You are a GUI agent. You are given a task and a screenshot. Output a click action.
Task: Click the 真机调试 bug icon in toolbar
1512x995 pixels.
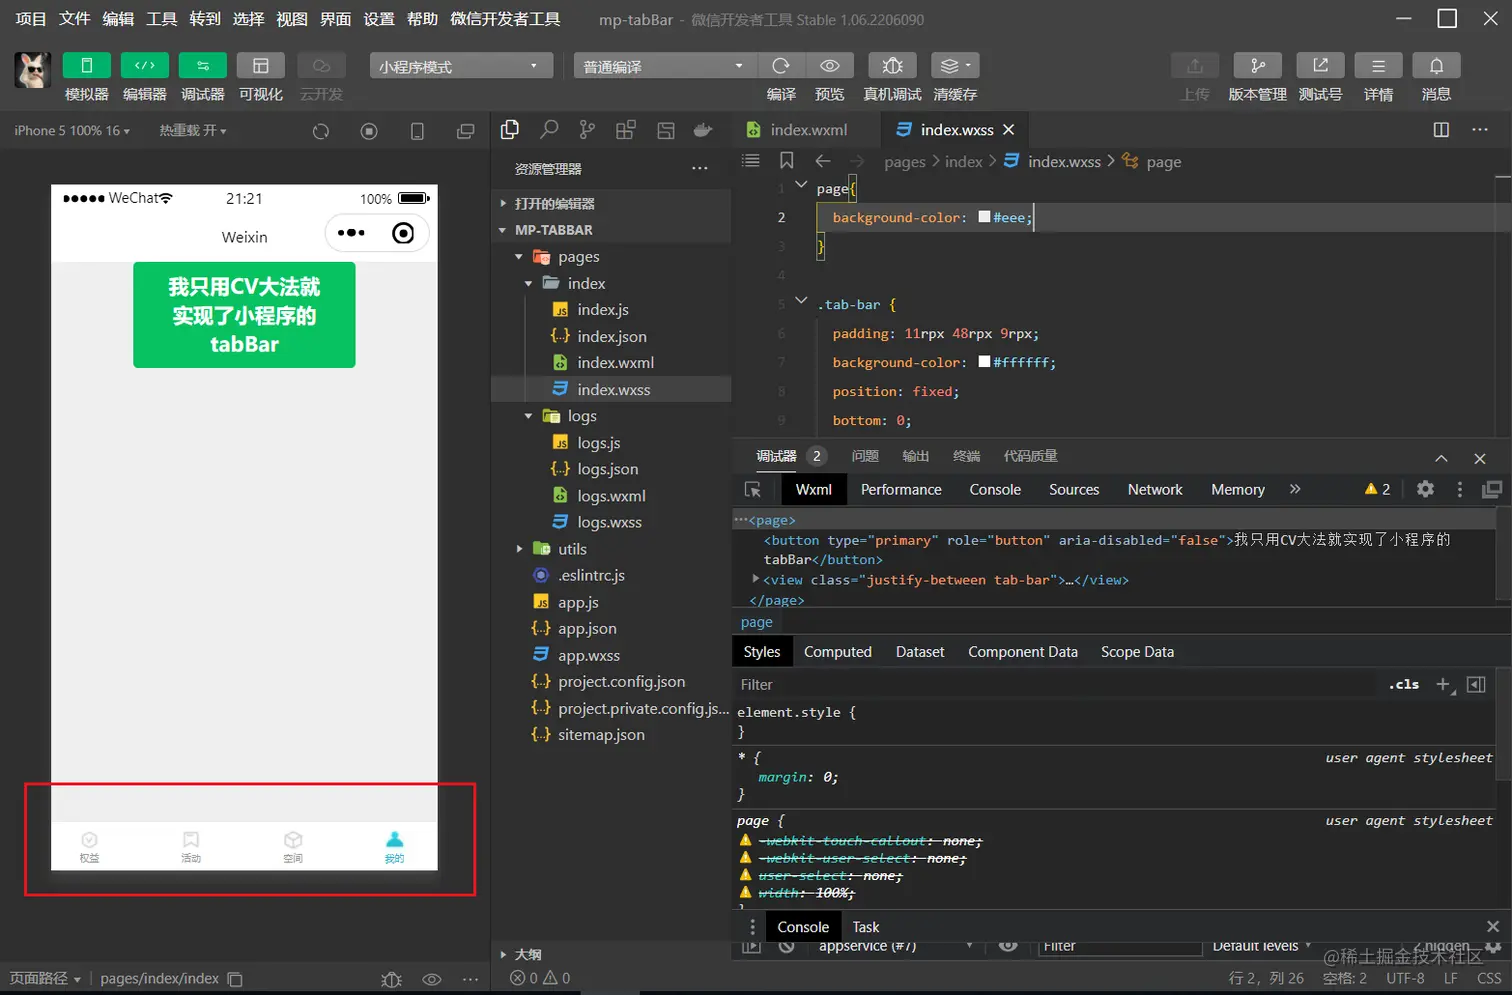[x=892, y=66]
